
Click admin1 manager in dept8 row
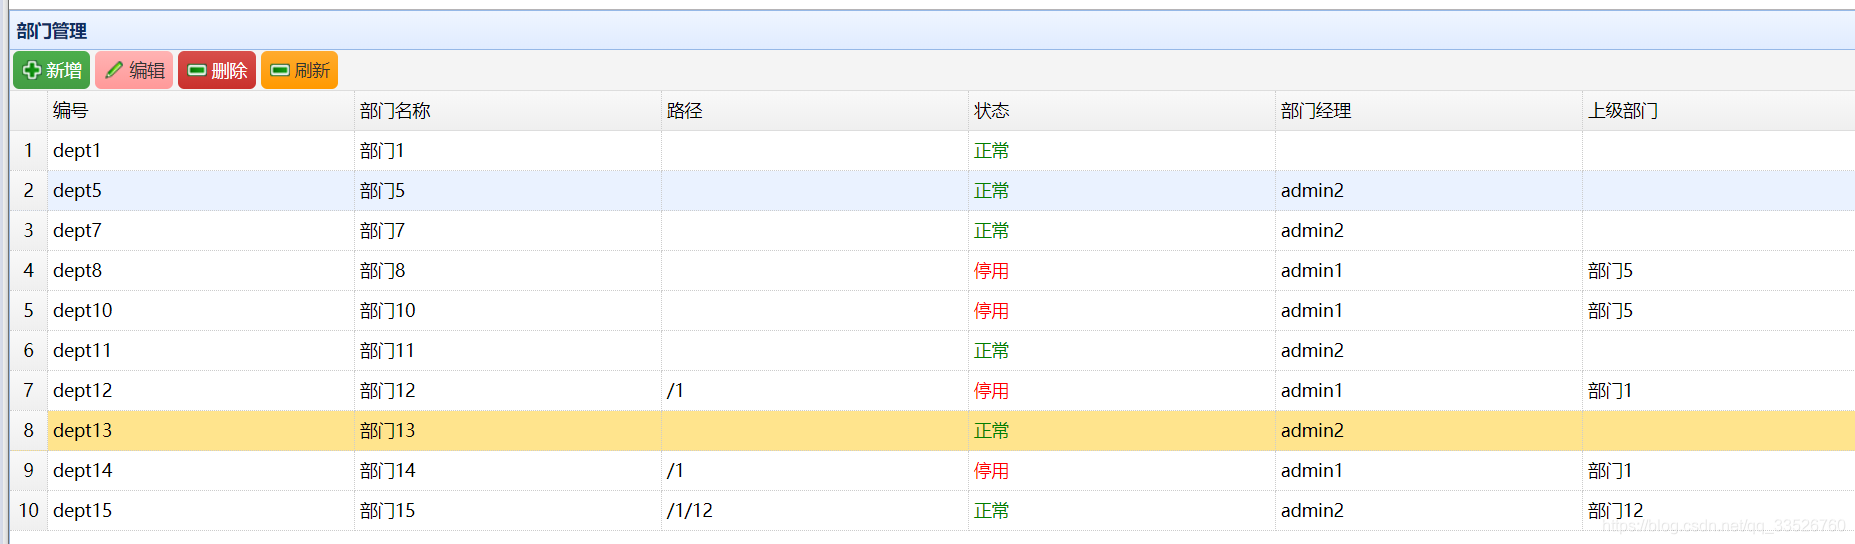1312,270
